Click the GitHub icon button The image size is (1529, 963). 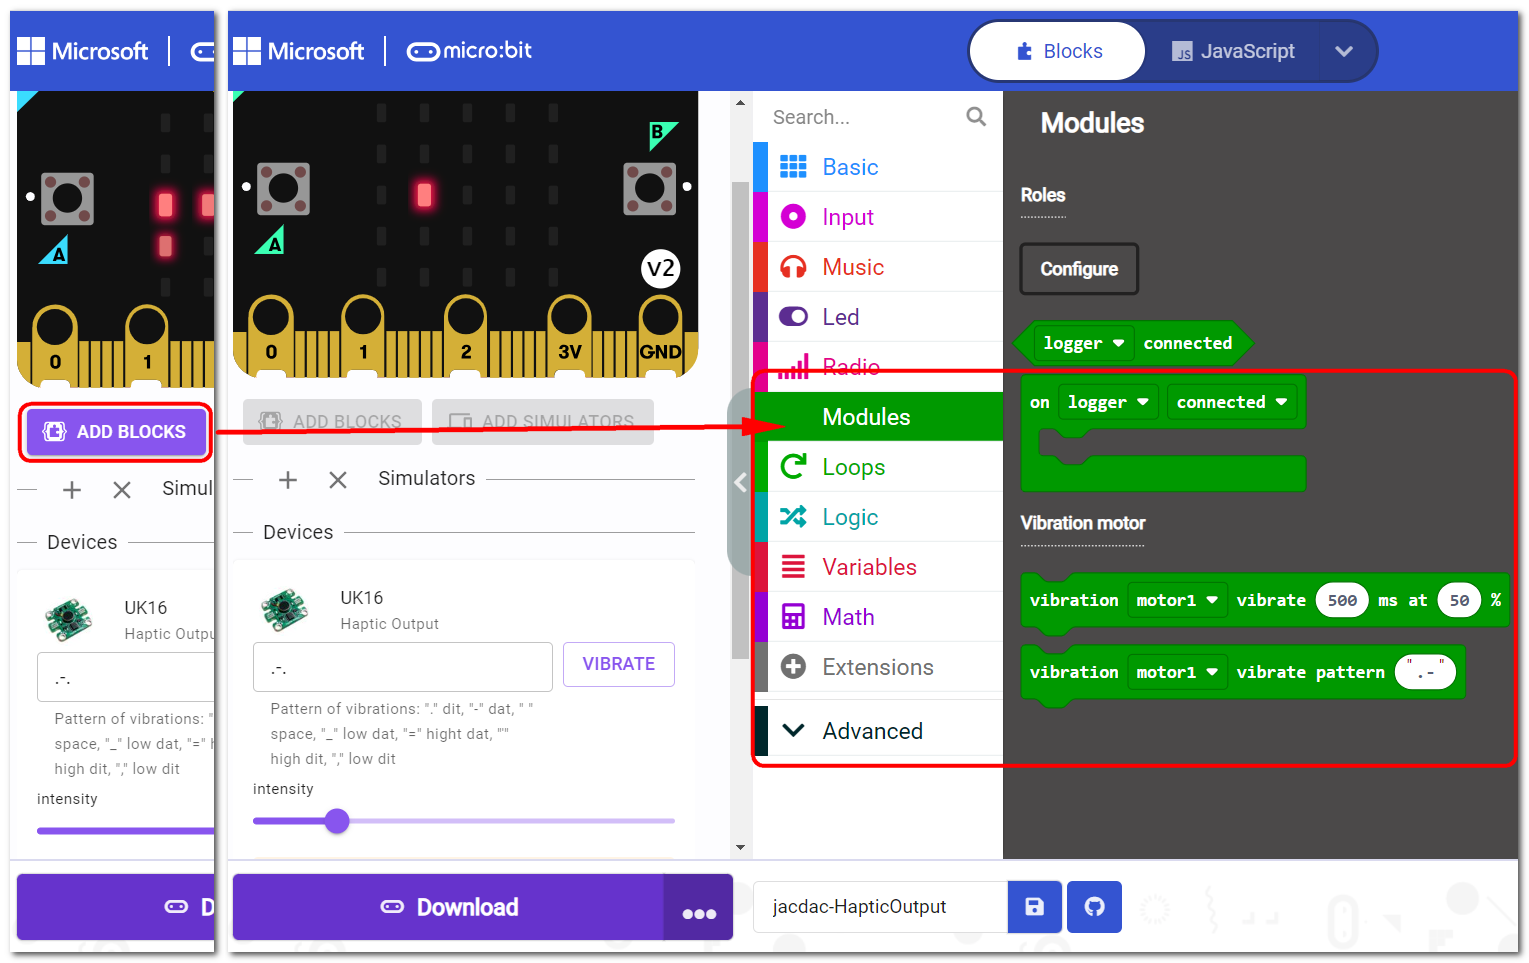pyautogui.click(x=1094, y=906)
